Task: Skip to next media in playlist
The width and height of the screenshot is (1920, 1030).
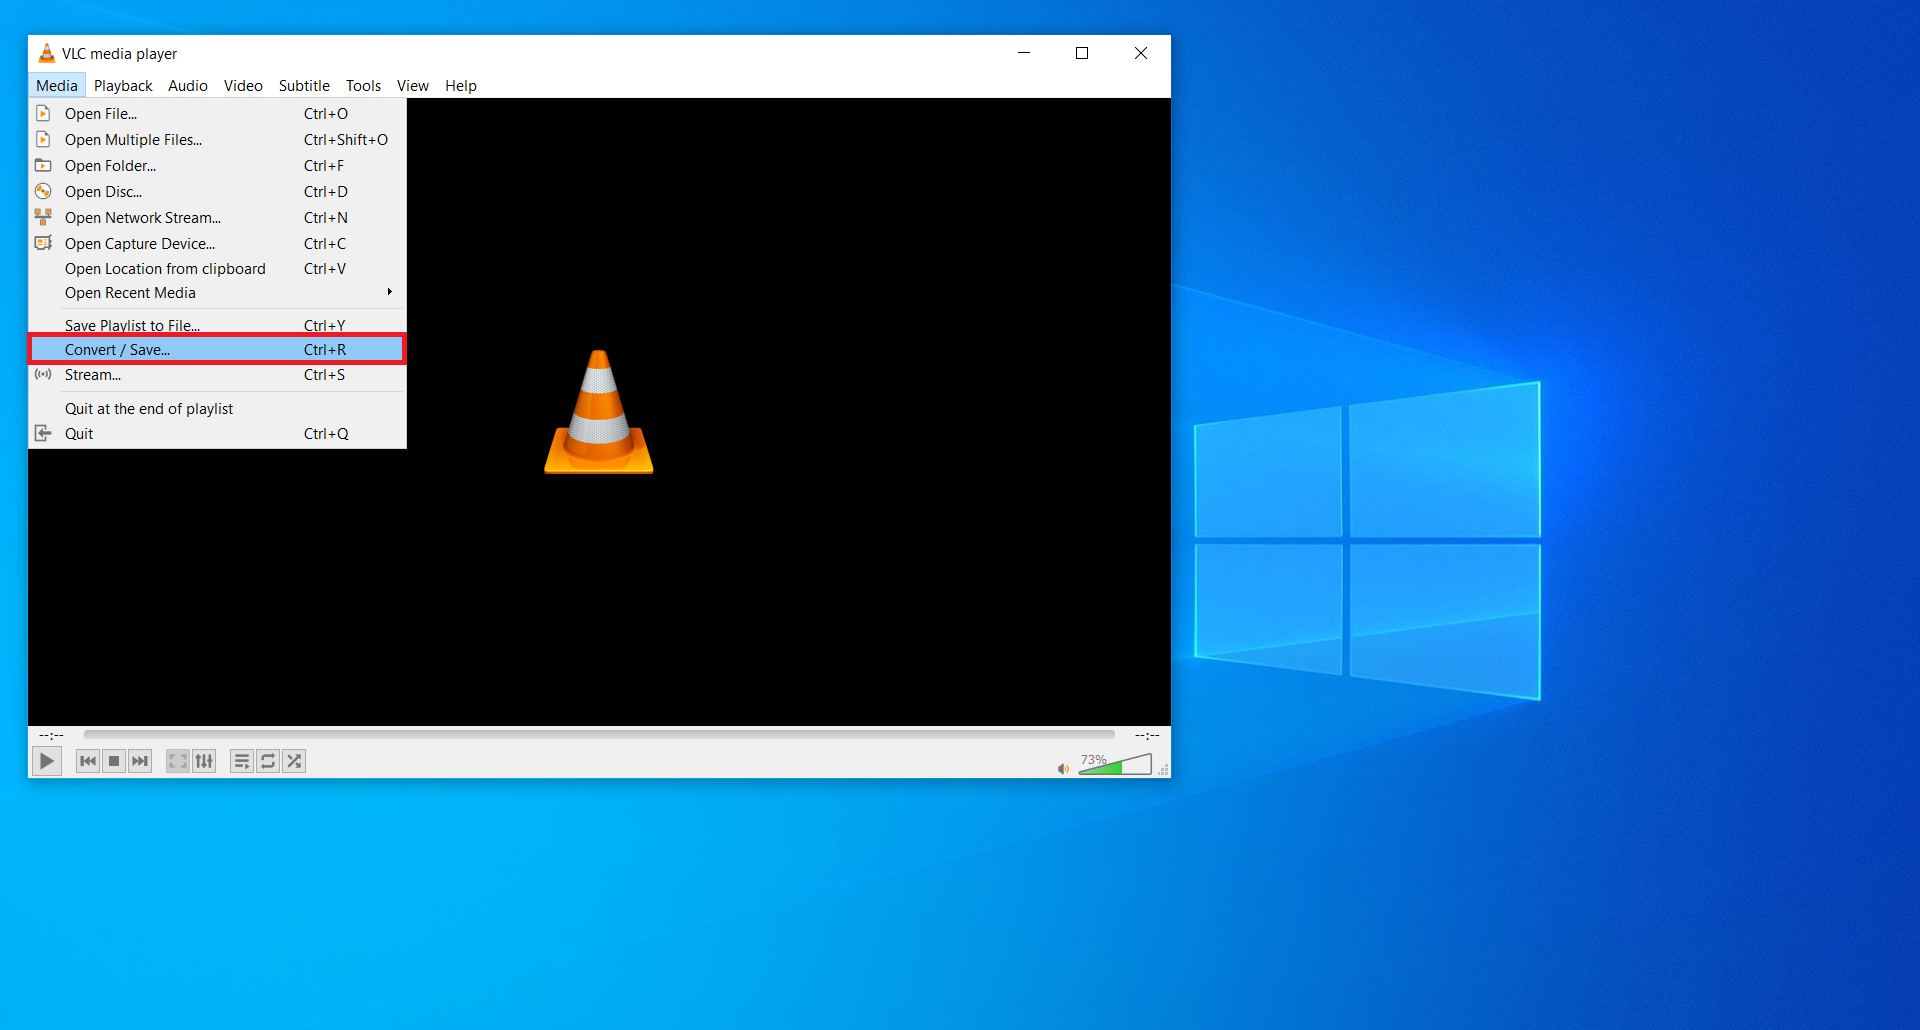Action: [x=140, y=761]
